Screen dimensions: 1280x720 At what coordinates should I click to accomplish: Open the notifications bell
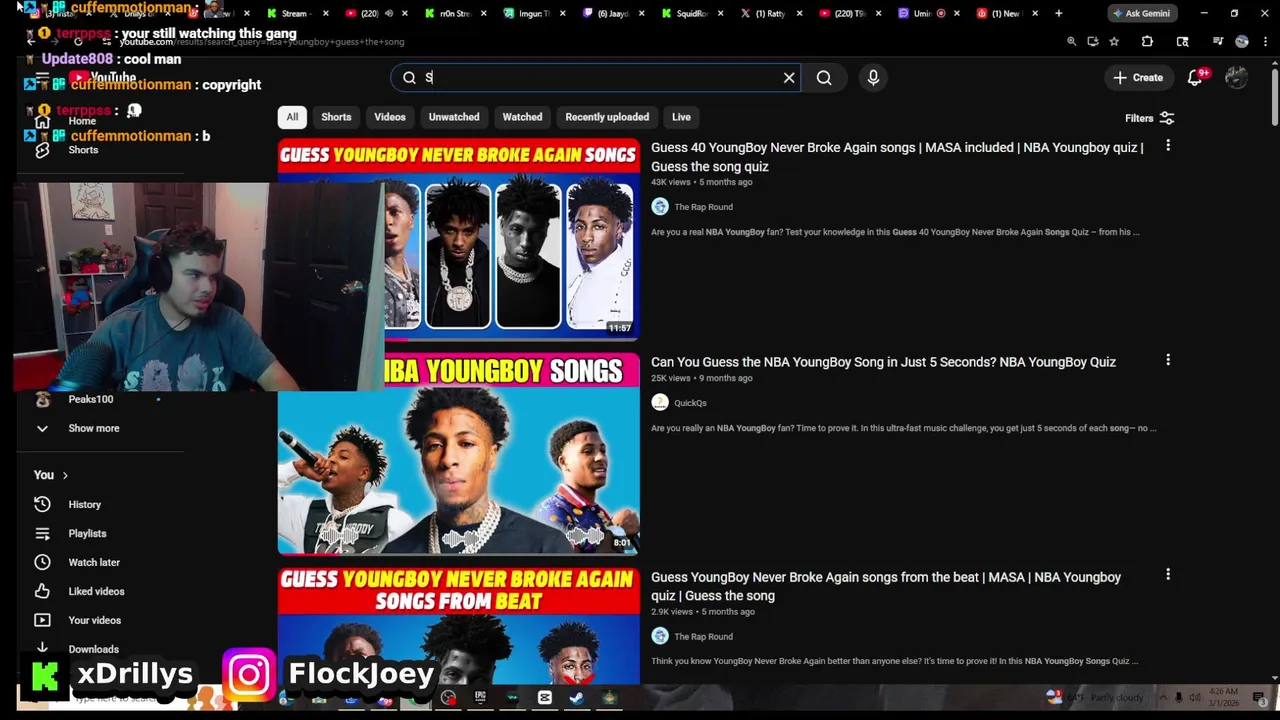(1195, 78)
